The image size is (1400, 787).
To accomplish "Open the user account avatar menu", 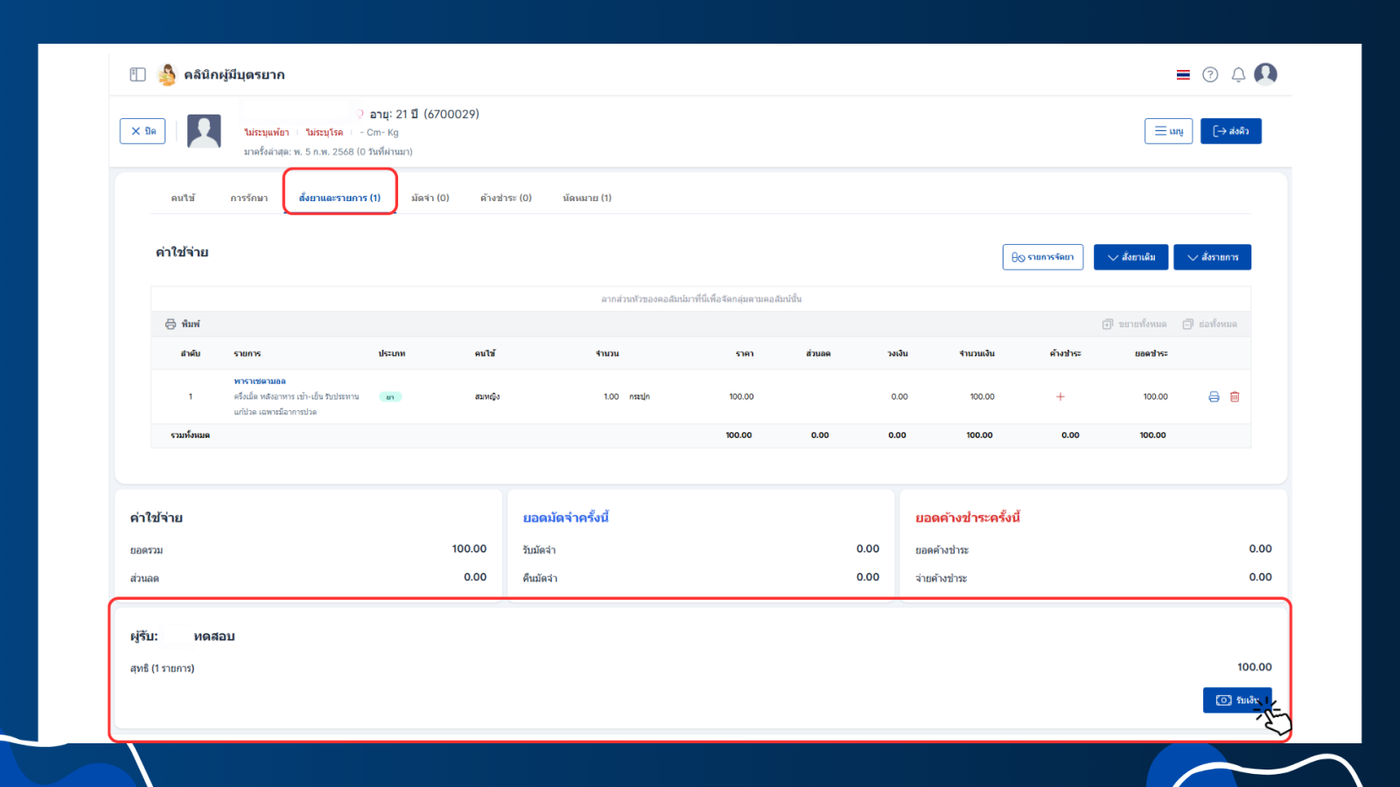I will point(1265,74).
